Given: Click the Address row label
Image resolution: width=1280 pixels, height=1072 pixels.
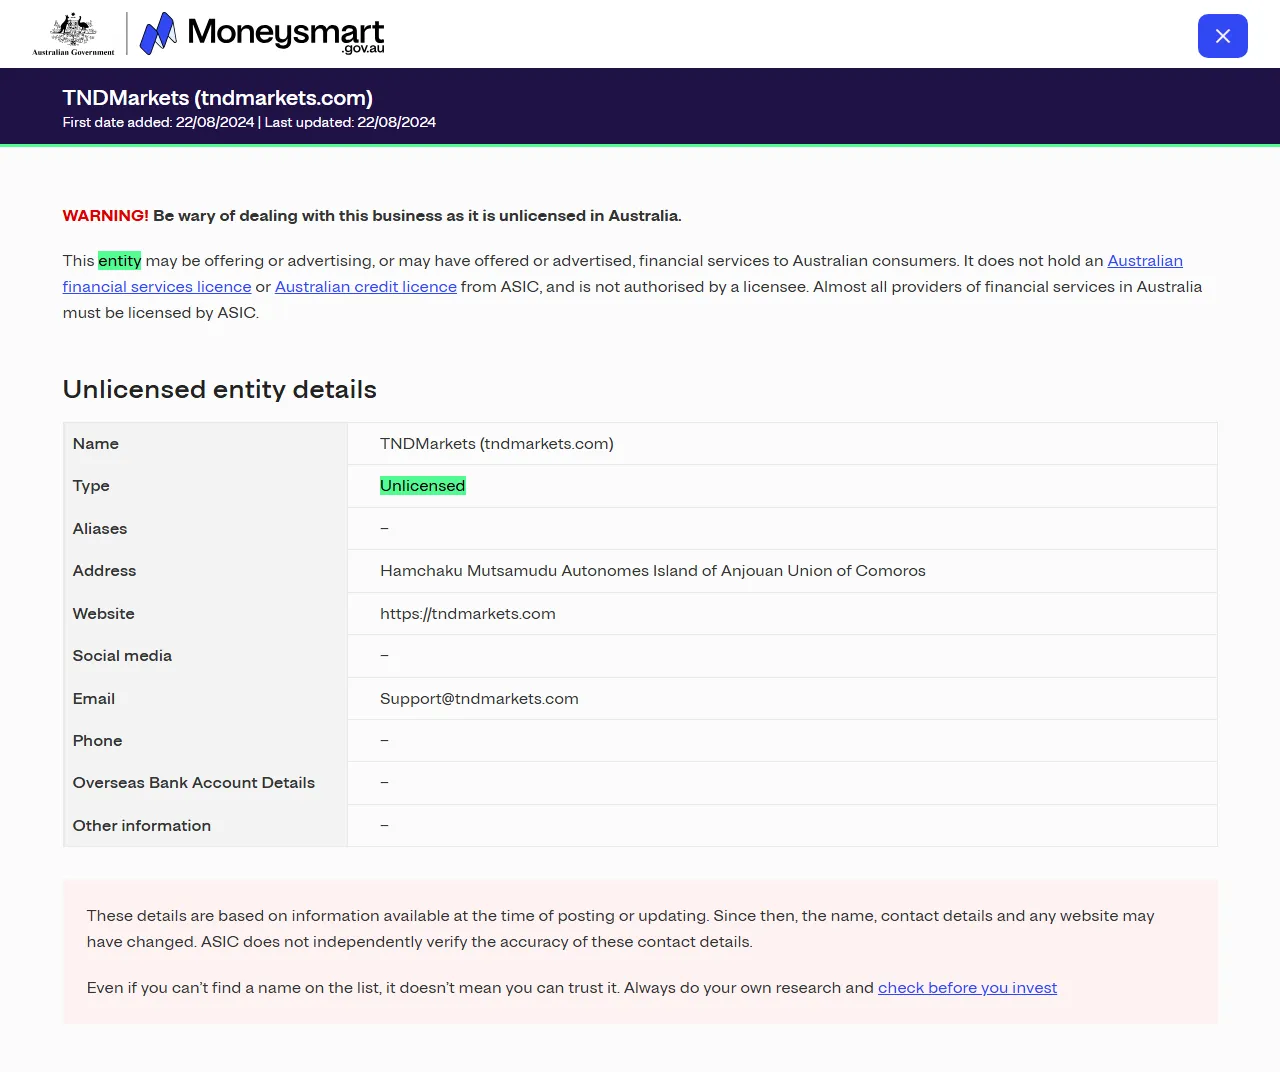Looking at the screenshot, I should (x=104, y=571).
